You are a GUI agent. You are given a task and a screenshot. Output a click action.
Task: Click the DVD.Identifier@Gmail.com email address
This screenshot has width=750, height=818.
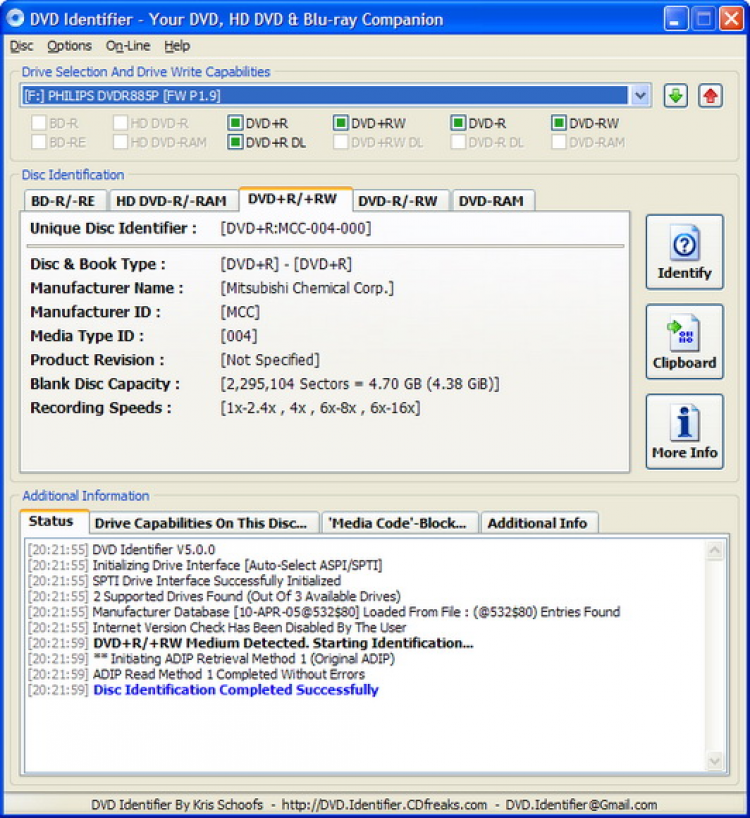coord(581,804)
